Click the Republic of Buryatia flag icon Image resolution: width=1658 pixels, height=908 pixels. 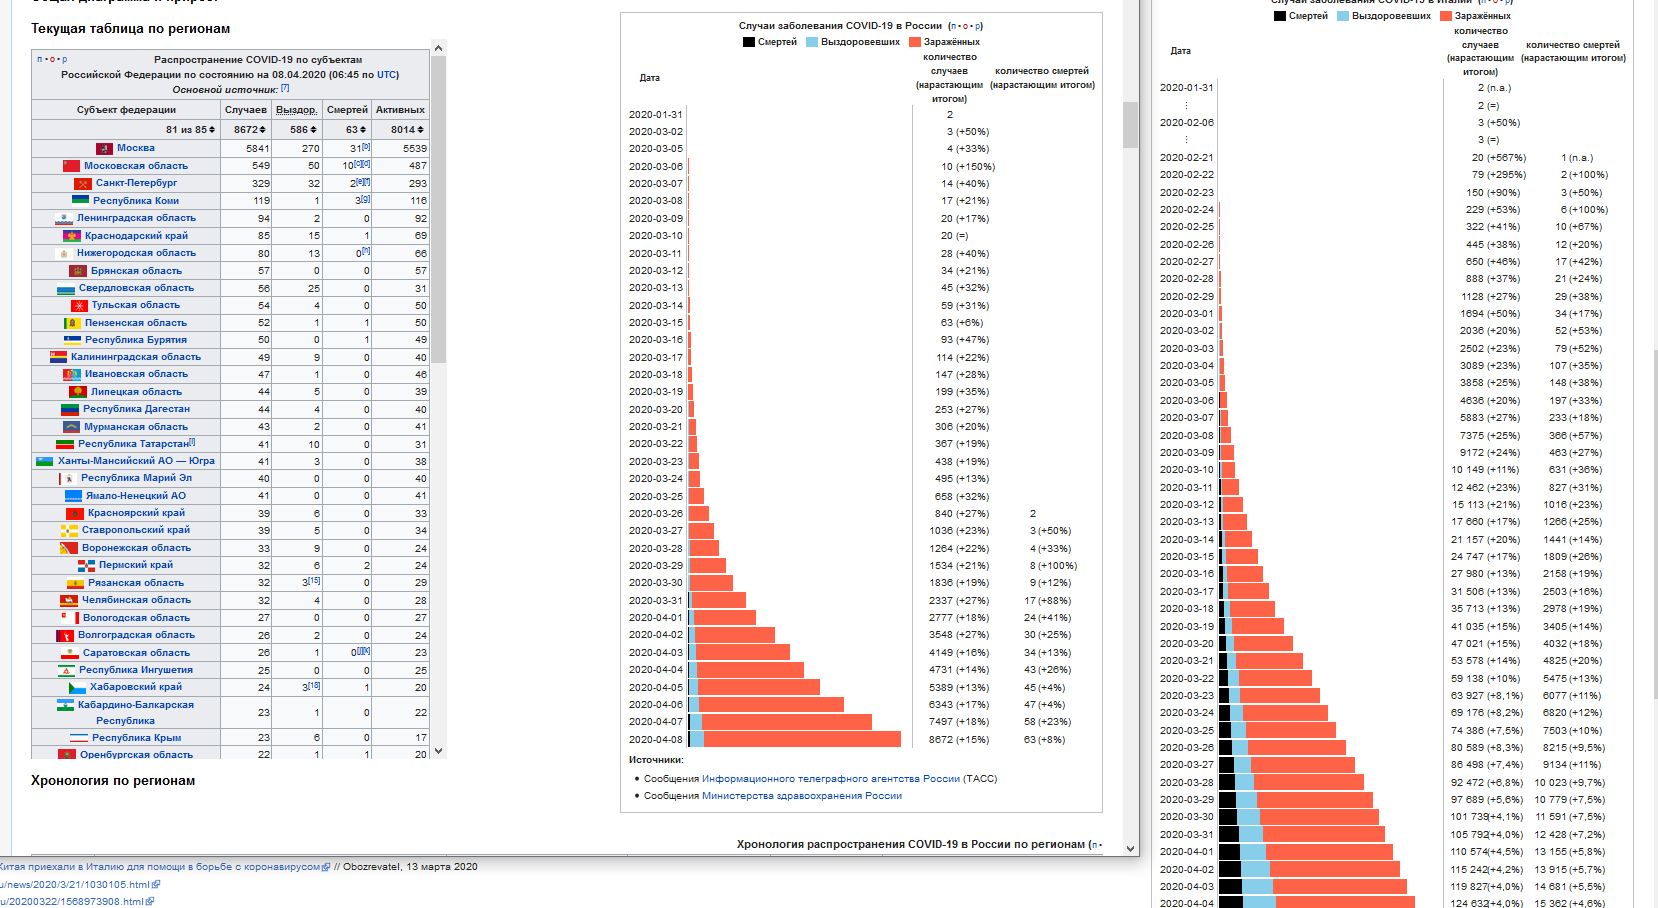click(x=72, y=340)
